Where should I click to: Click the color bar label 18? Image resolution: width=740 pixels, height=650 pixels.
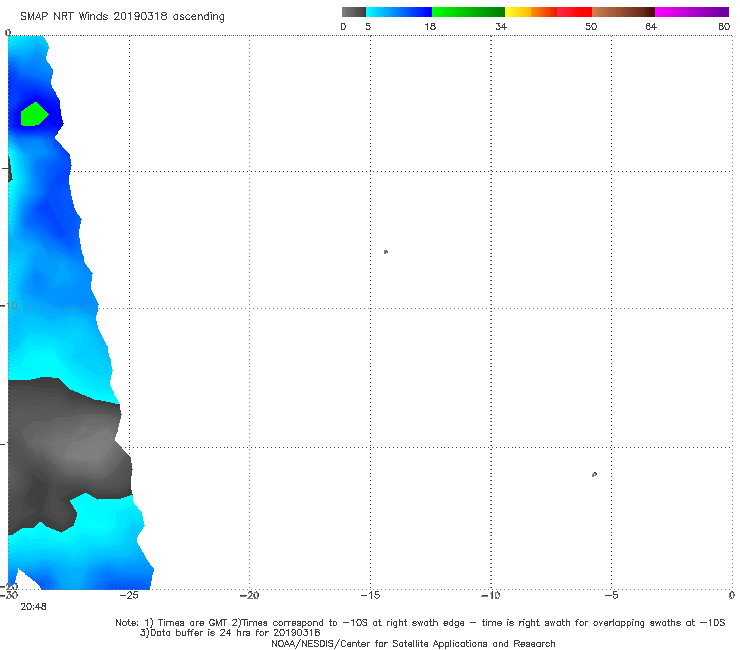click(430, 26)
